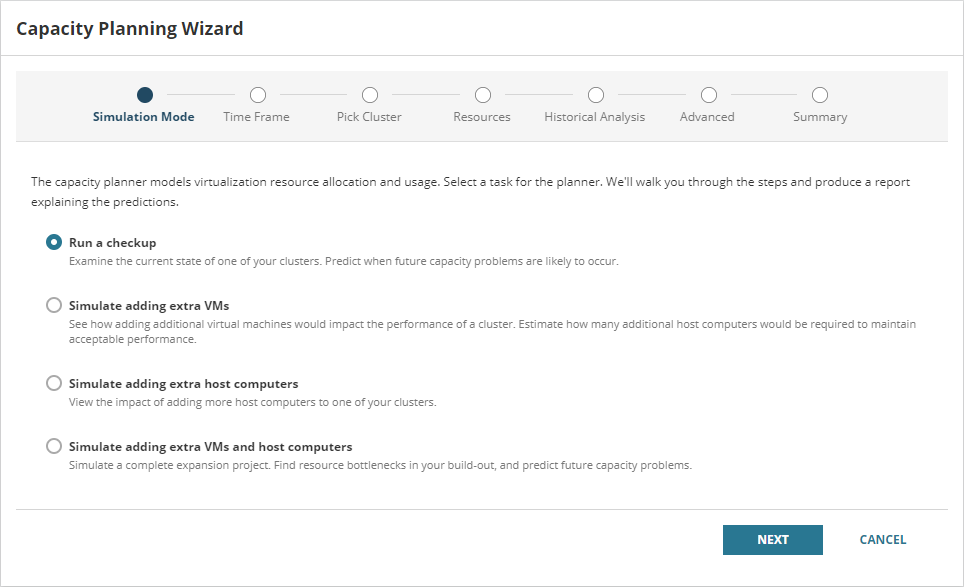Click the Advanced step circle
The width and height of the screenshot is (964, 587).
(707, 93)
